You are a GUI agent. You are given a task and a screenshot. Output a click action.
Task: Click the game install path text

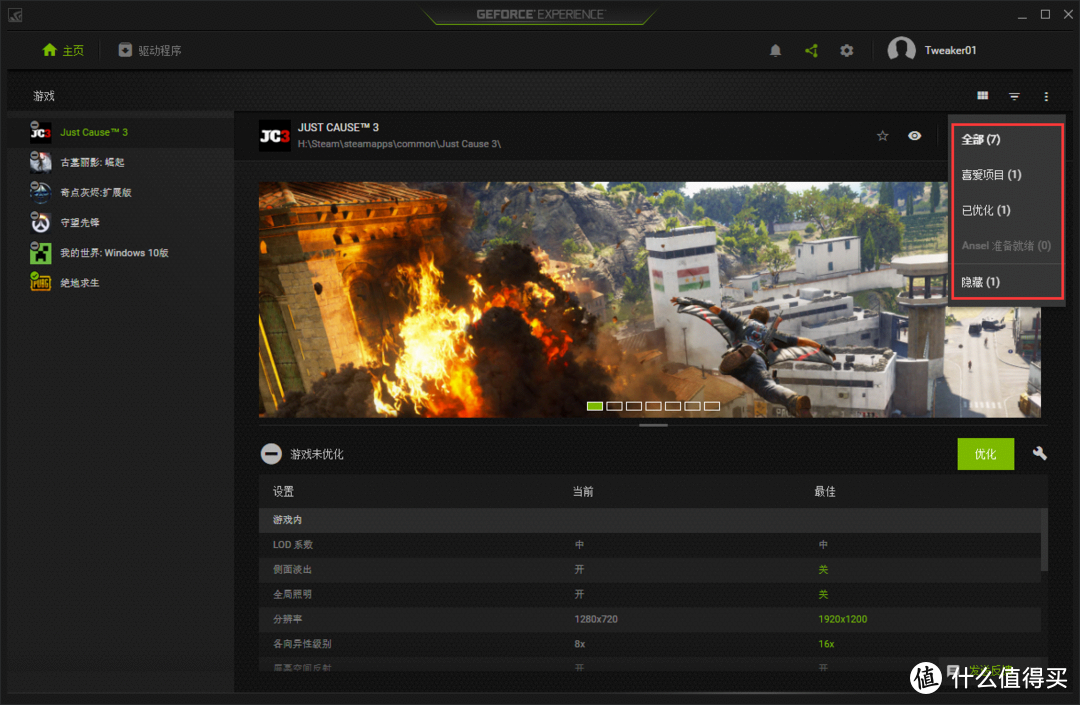399,144
